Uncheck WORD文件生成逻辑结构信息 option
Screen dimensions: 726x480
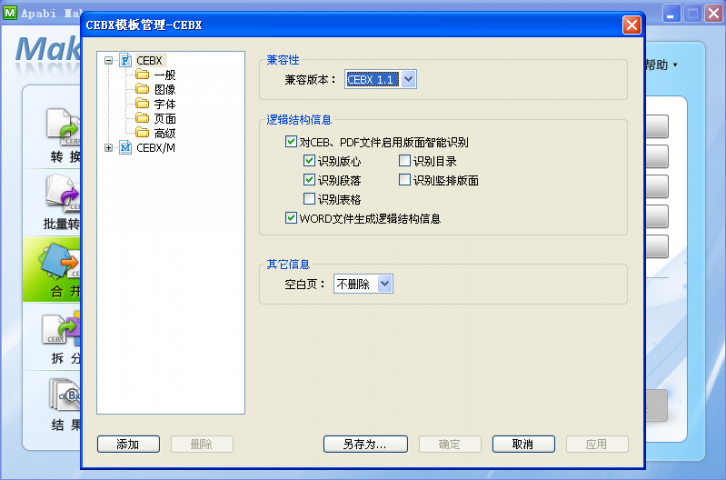point(291,218)
